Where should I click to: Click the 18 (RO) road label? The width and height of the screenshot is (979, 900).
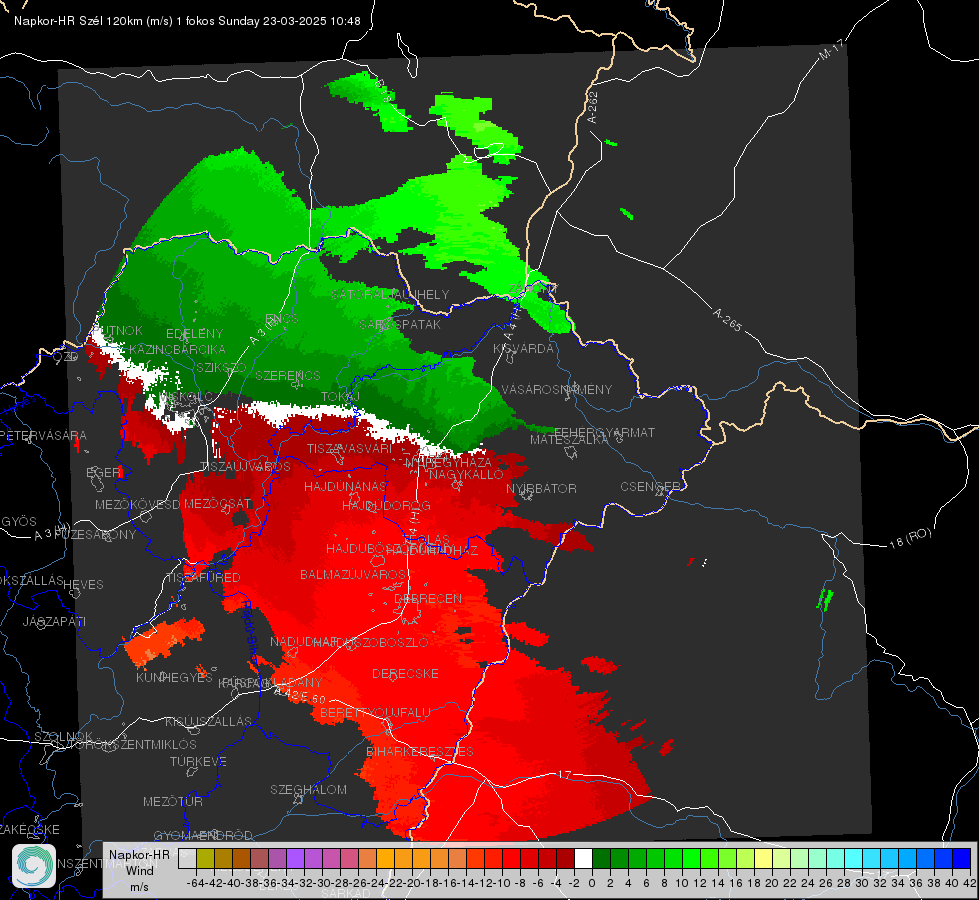point(910,538)
